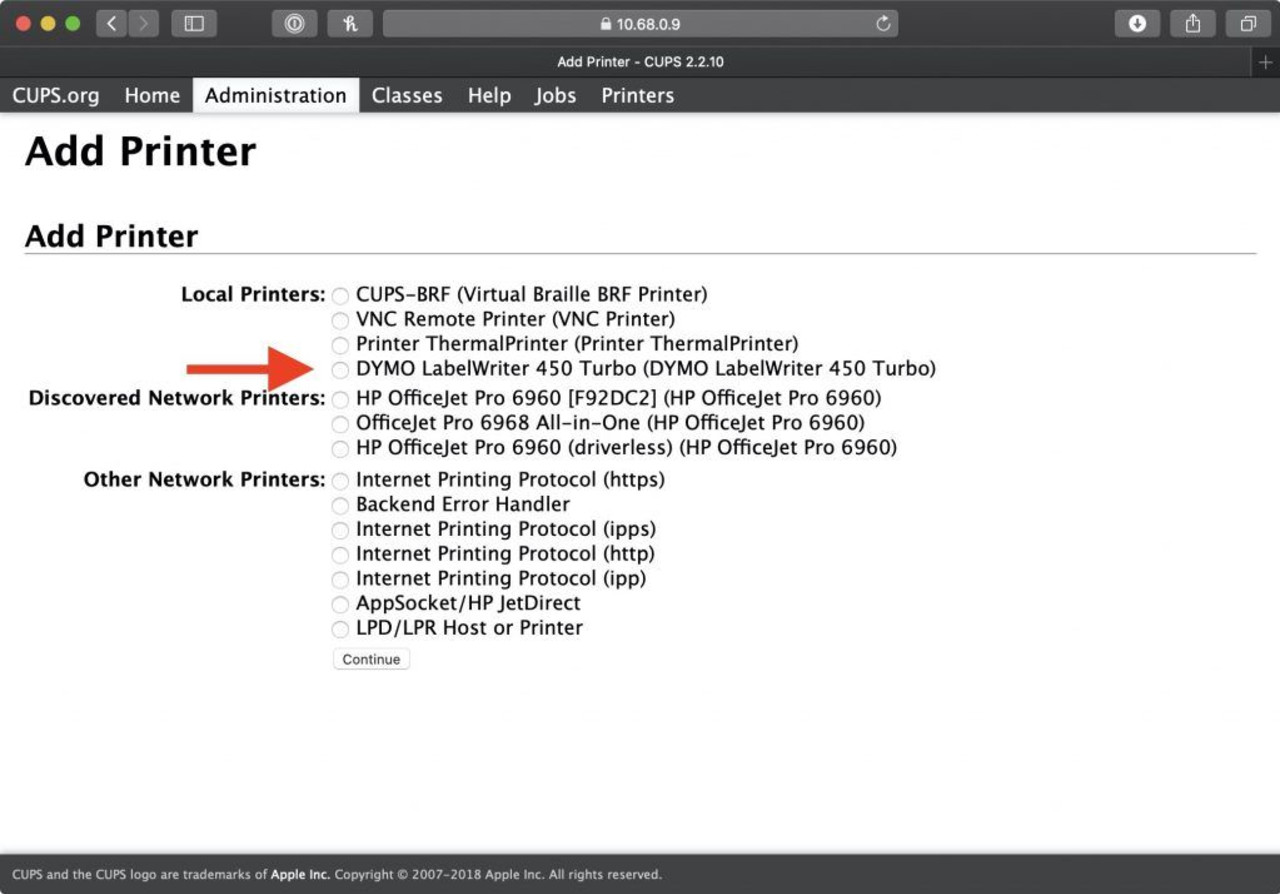Show the Safari sidebar
The height and width of the screenshot is (894, 1280).
click(194, 24)
